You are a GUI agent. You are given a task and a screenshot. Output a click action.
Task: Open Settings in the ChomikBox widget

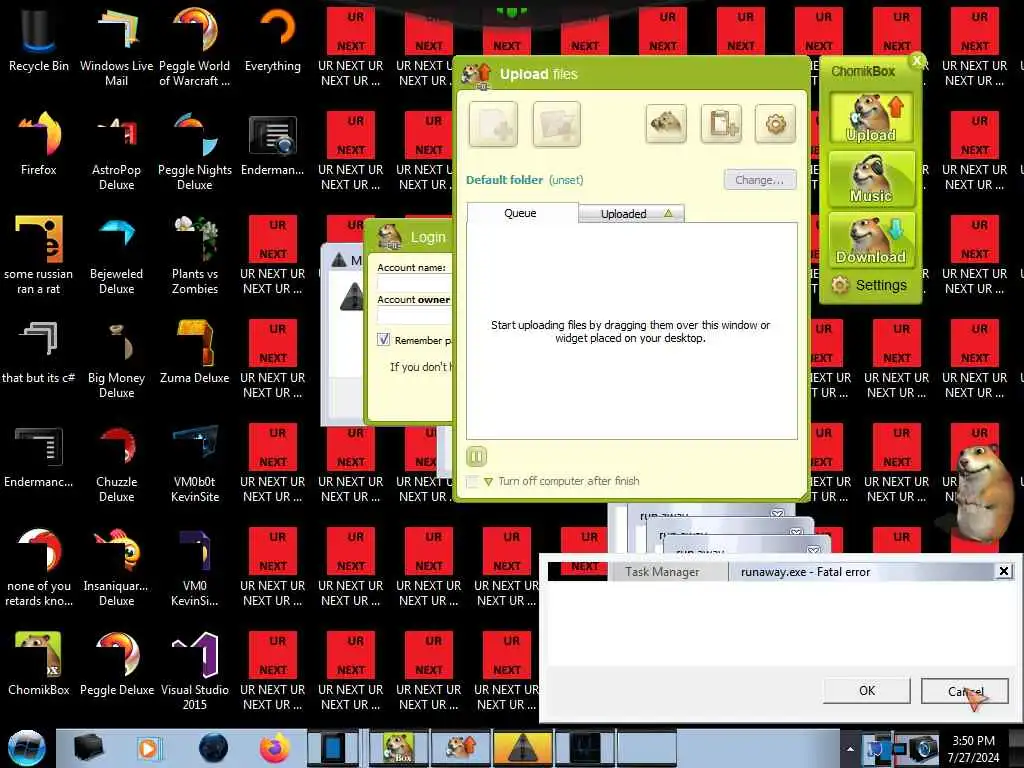[x=869, y=285]
